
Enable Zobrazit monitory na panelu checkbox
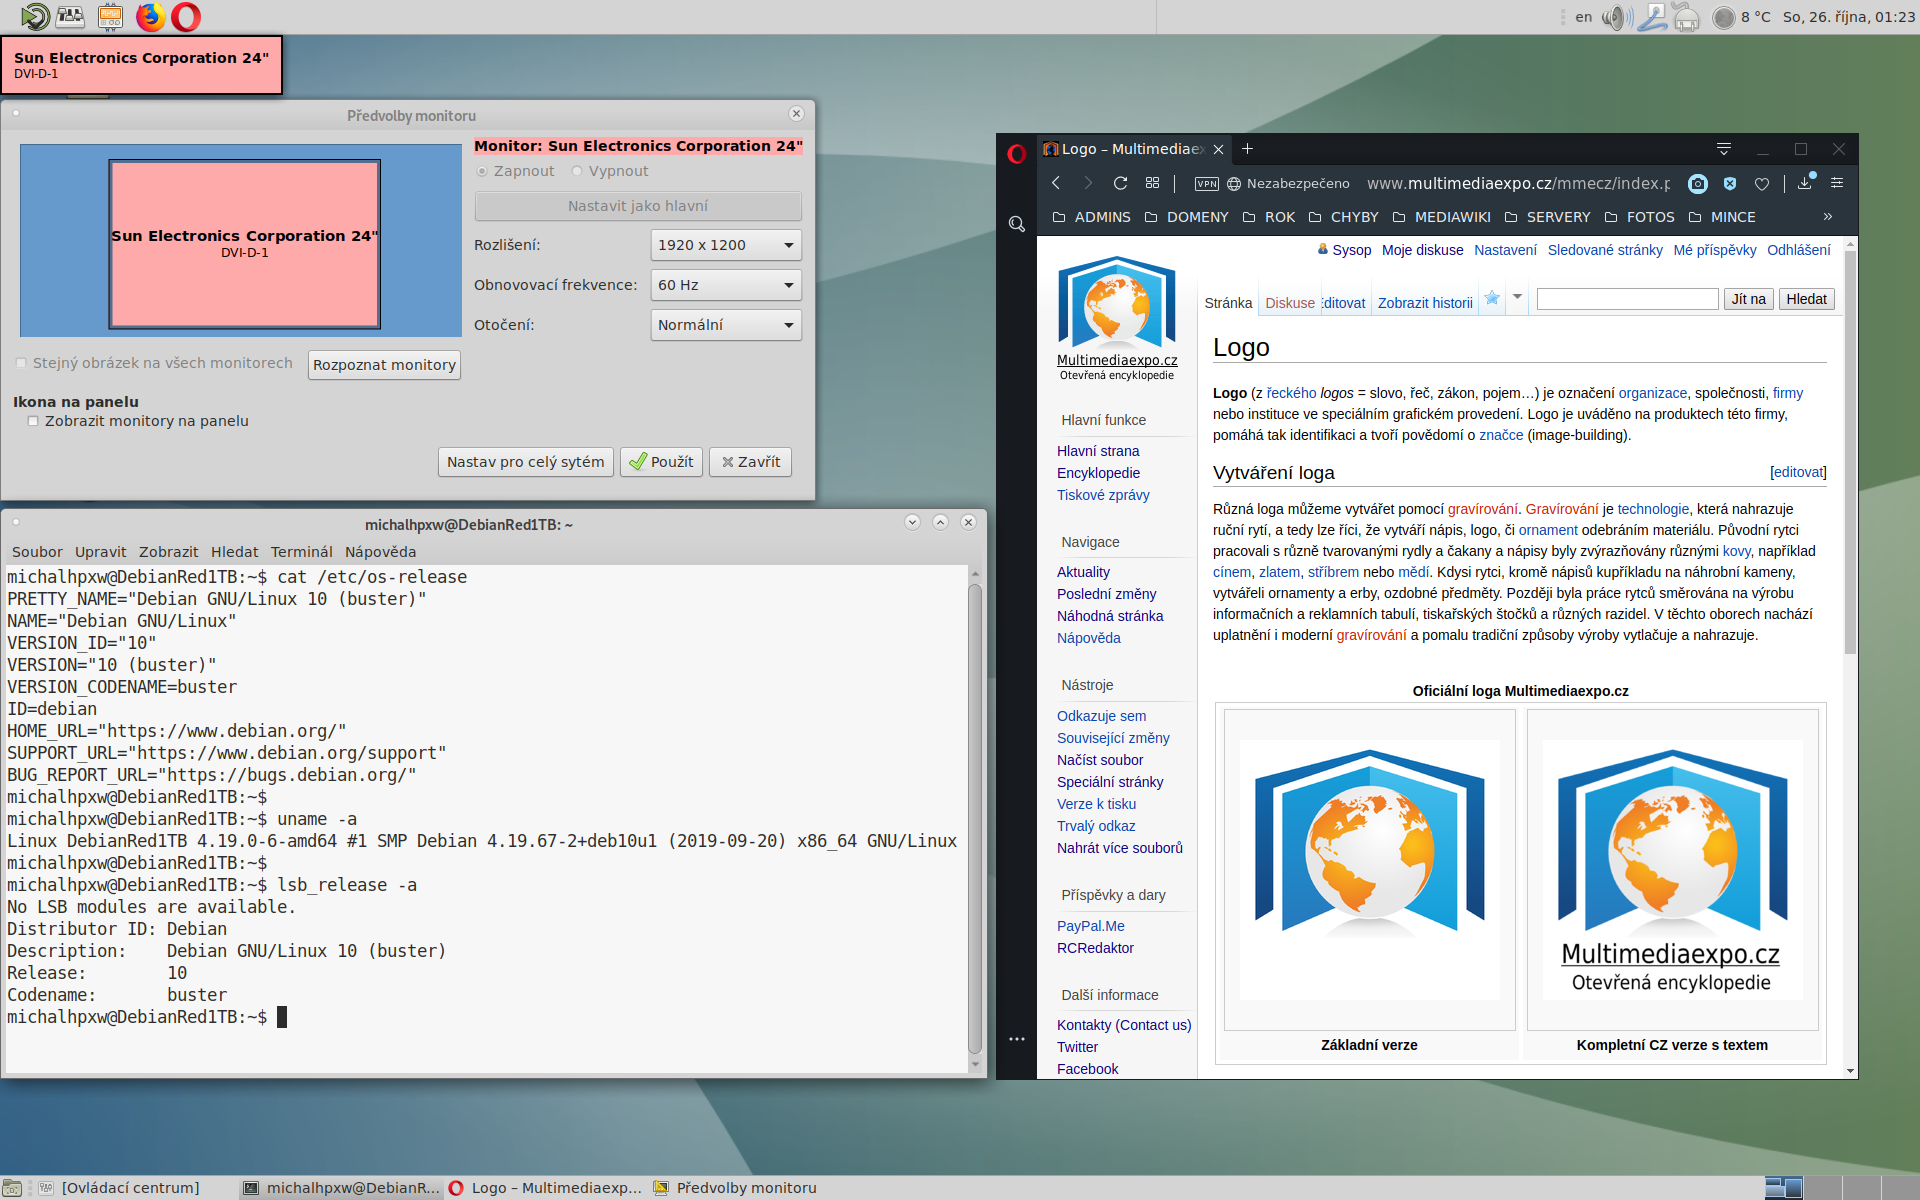click(33, 421)
